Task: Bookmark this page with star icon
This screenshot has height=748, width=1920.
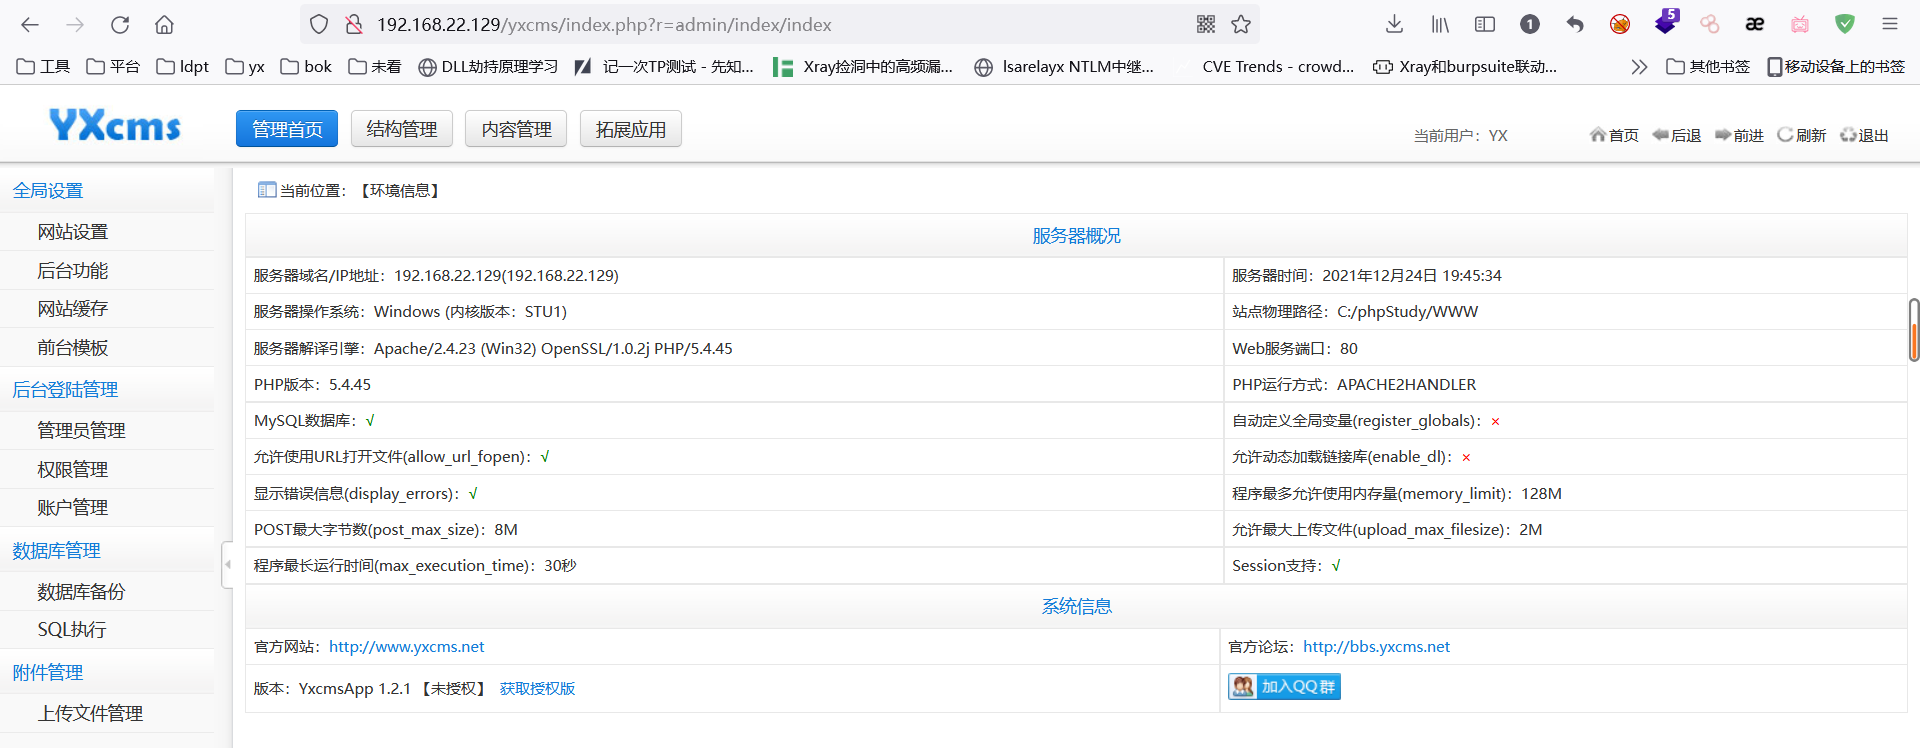Action: 1241,24
